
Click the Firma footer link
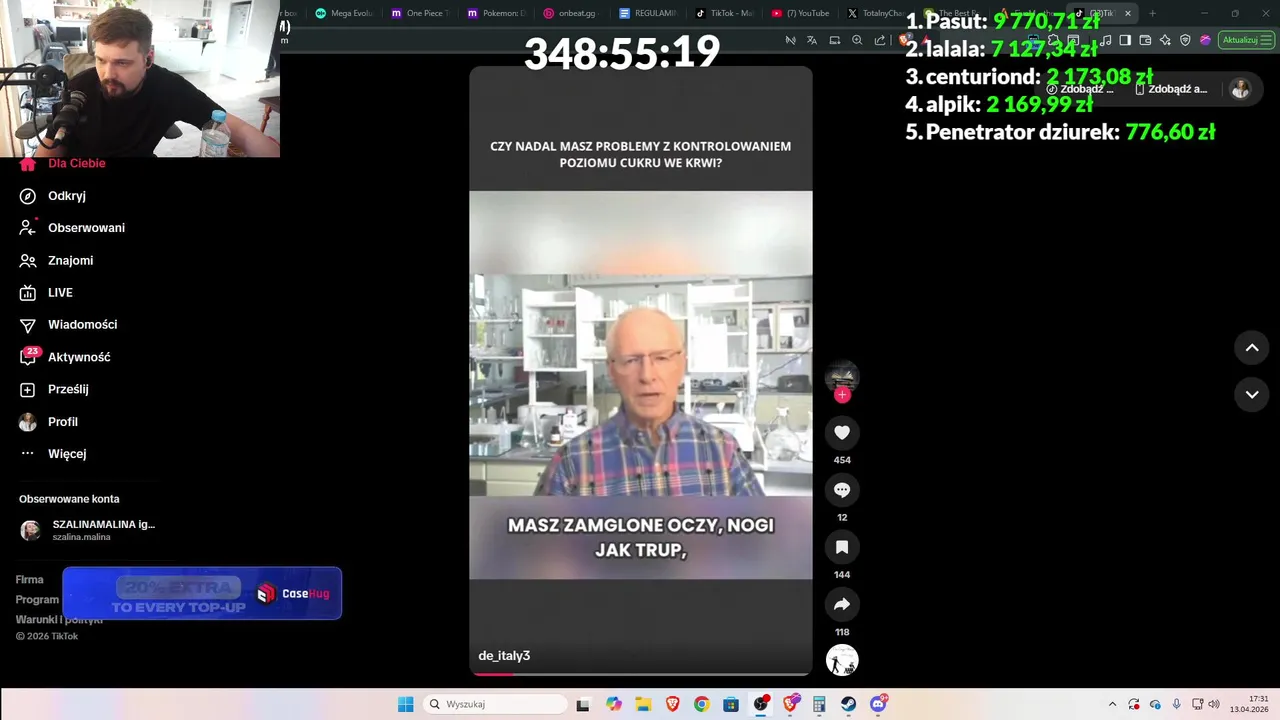(x=30, y=580)
